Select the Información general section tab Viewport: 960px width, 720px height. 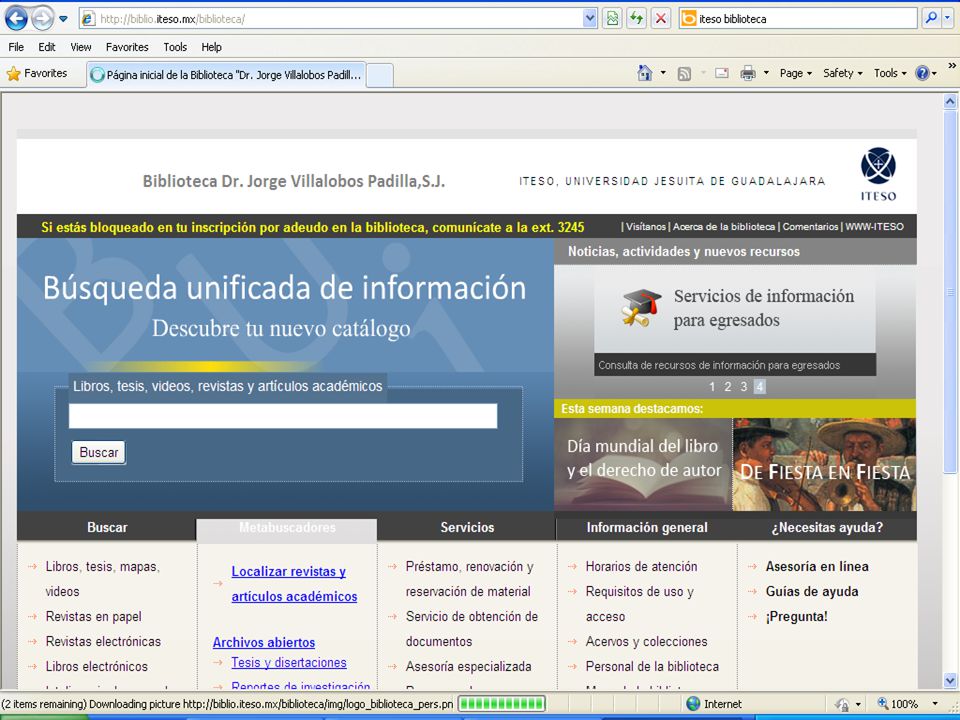(647, 528)
